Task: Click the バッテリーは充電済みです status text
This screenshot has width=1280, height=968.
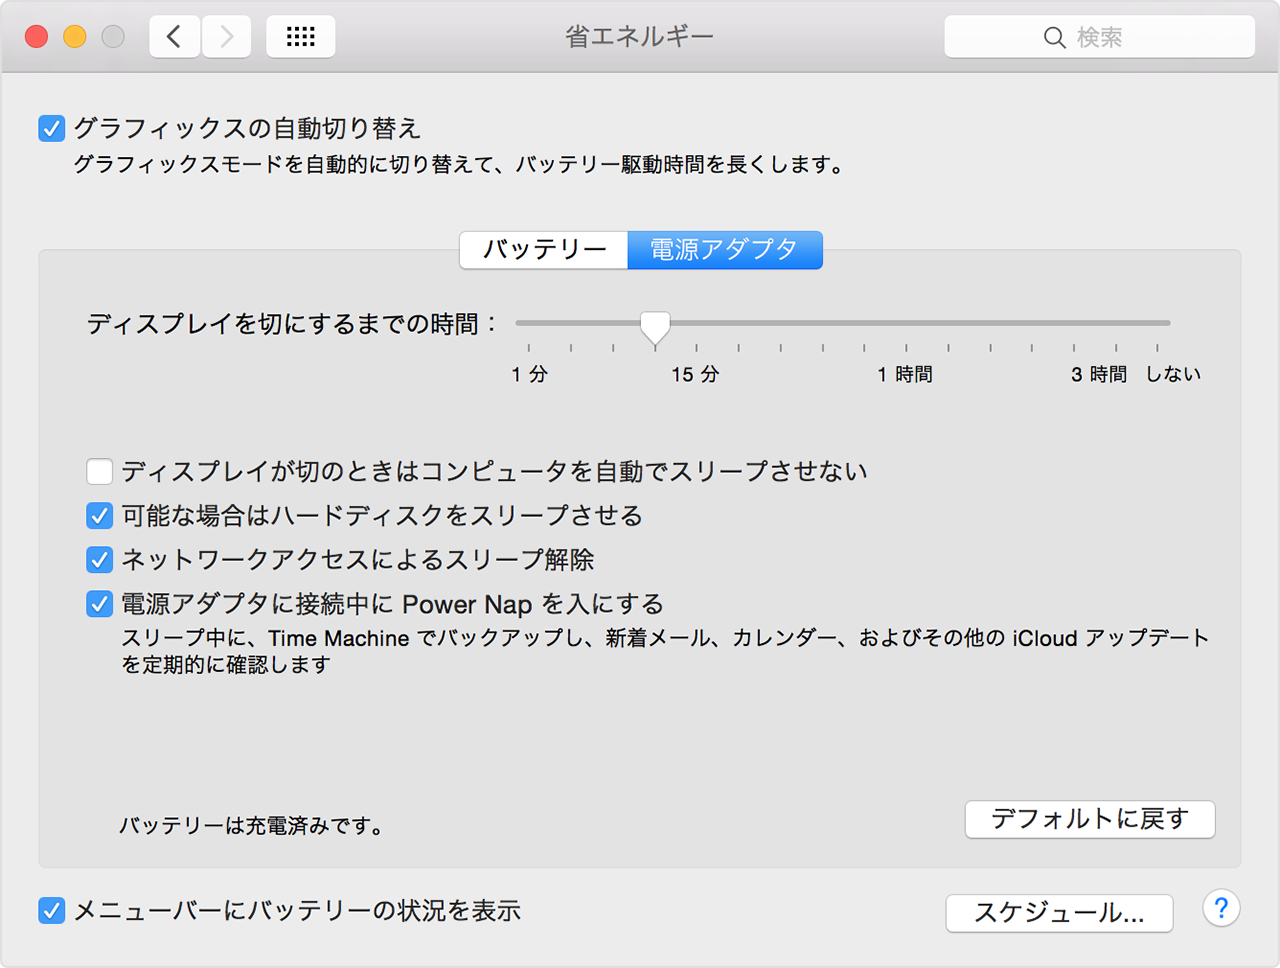Action: 251,826
